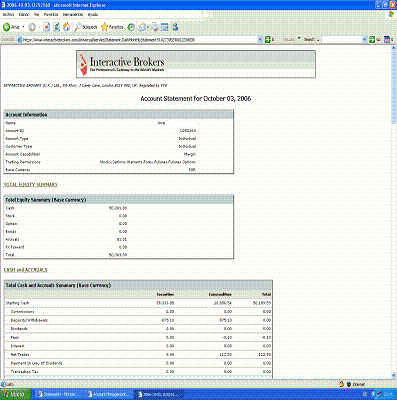This screenshot has height=400, width=397.
Task: Click the Print toolbar icon
Action: [x=155, y=27]
